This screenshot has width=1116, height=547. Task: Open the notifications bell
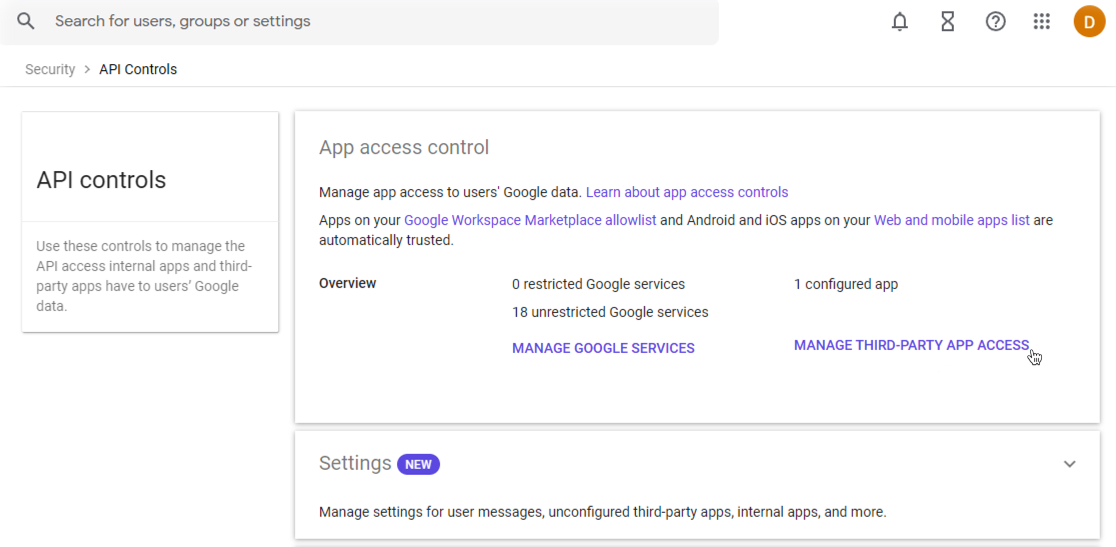(x=900, y=22)
